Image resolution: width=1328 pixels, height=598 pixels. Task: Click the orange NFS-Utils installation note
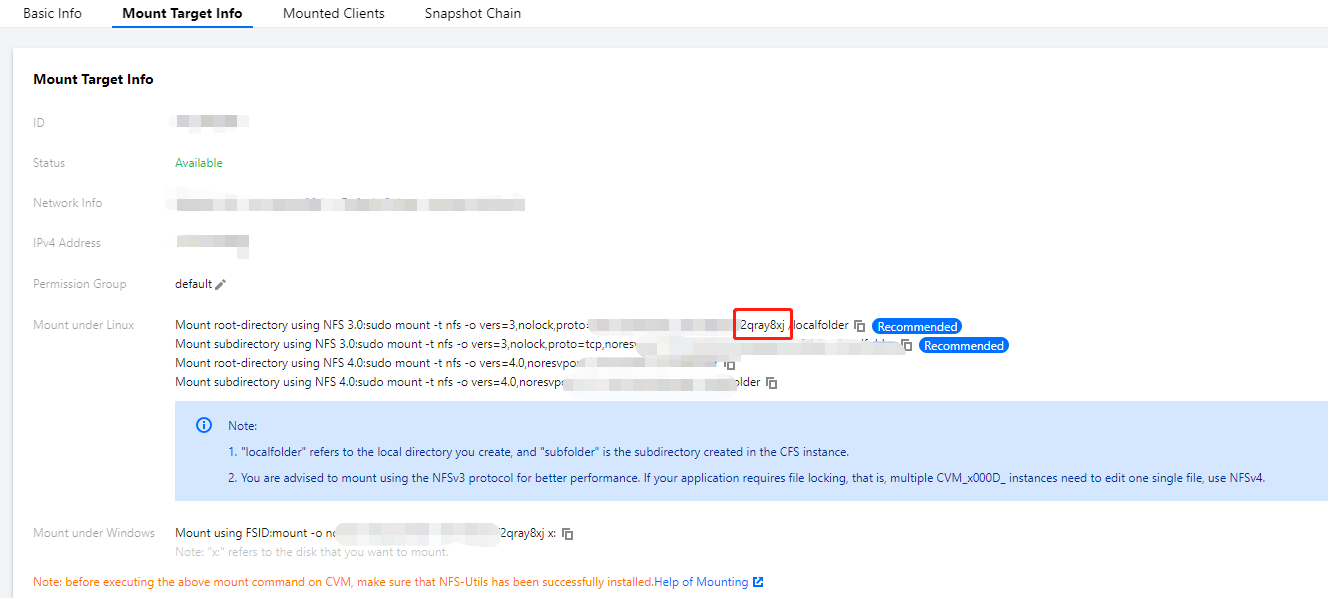tap(343, 582)
